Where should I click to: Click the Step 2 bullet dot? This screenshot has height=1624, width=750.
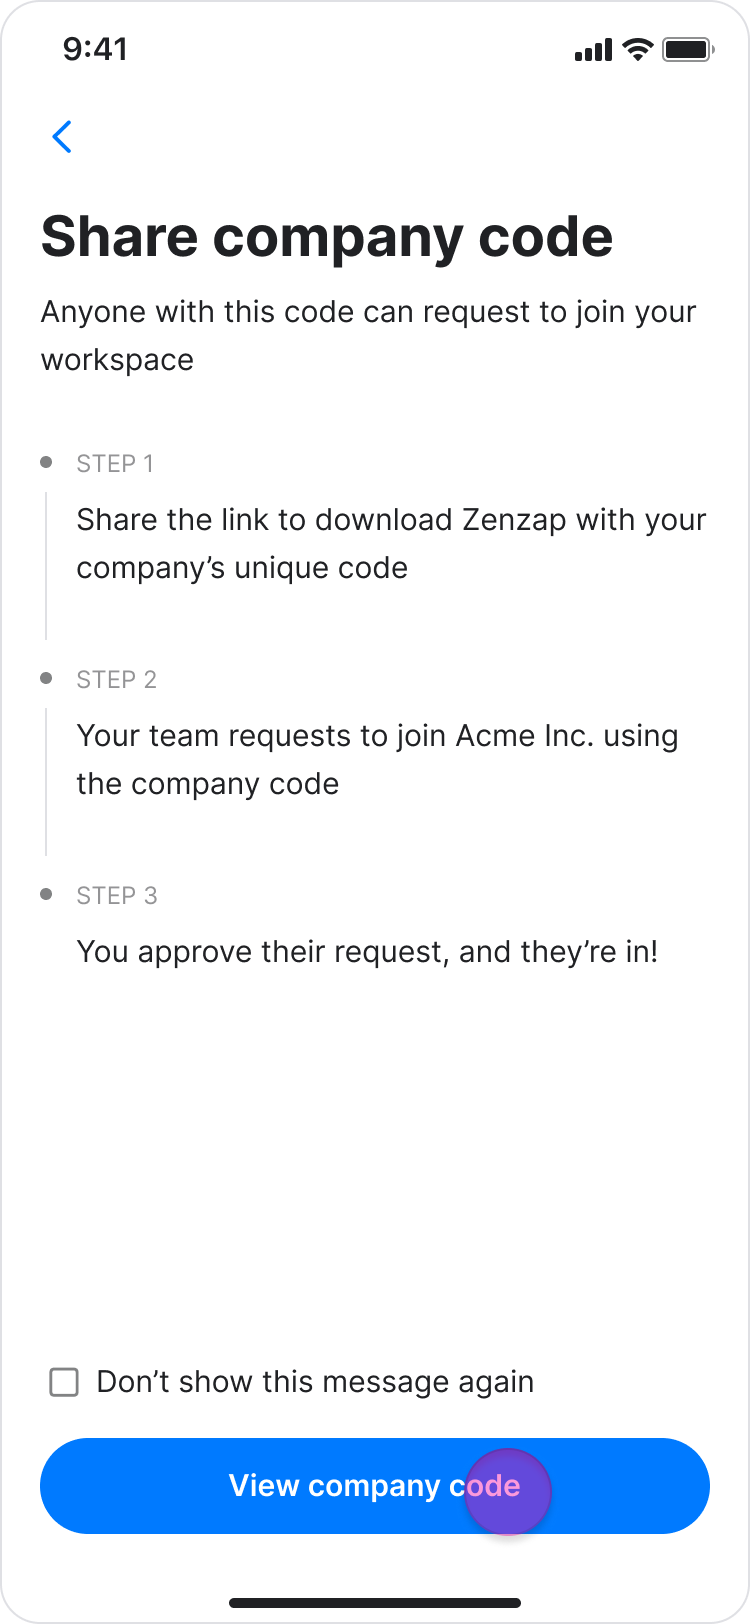(46, 678)
